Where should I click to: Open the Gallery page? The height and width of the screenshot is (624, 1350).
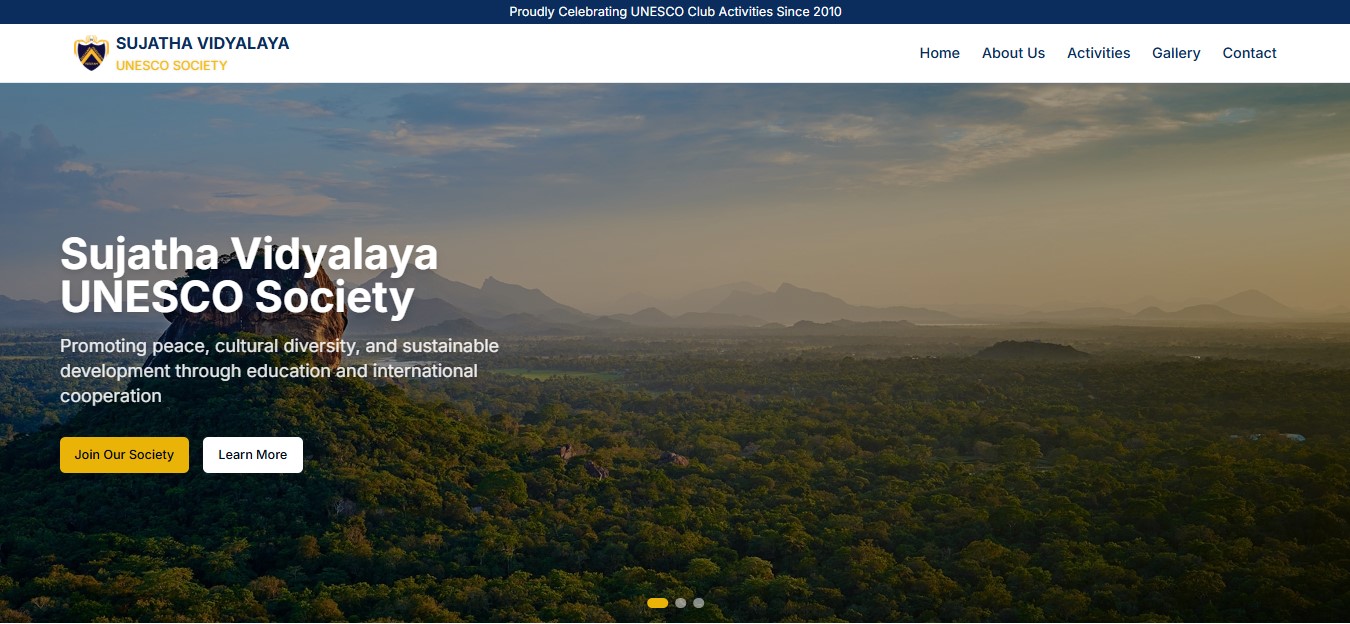[1176, 53]
